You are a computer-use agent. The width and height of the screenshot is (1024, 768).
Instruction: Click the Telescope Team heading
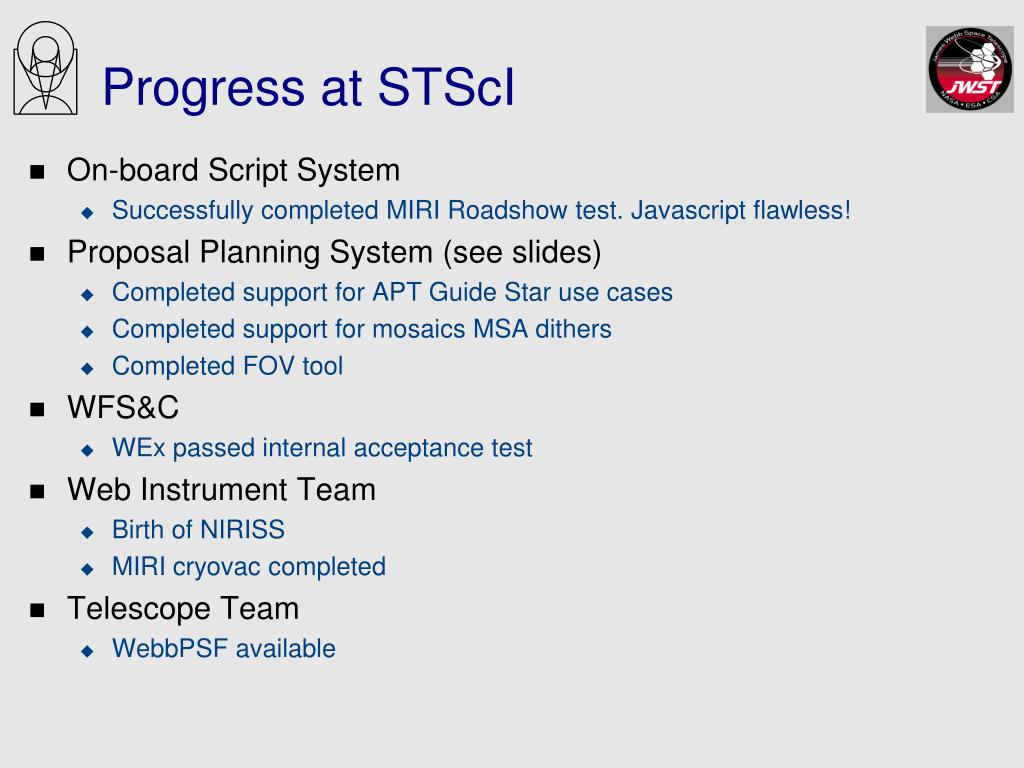point(183,609)
